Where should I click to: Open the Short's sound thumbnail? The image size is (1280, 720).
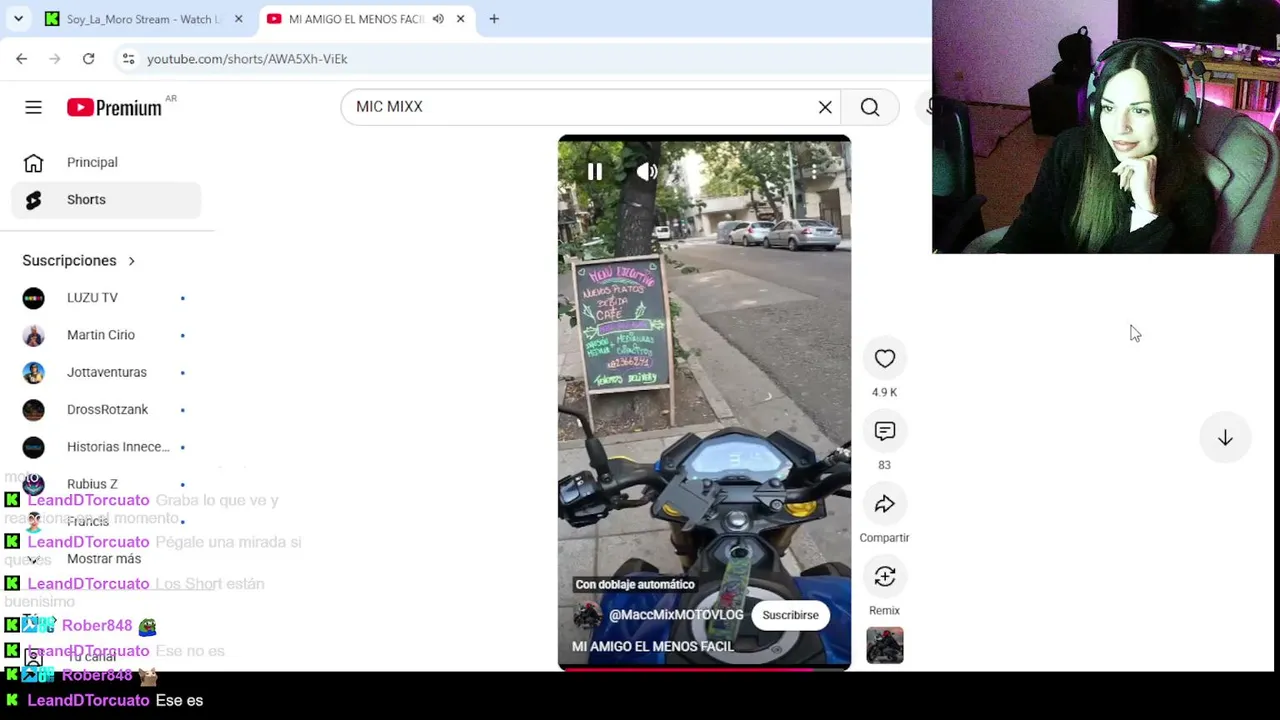click(885, 645)
